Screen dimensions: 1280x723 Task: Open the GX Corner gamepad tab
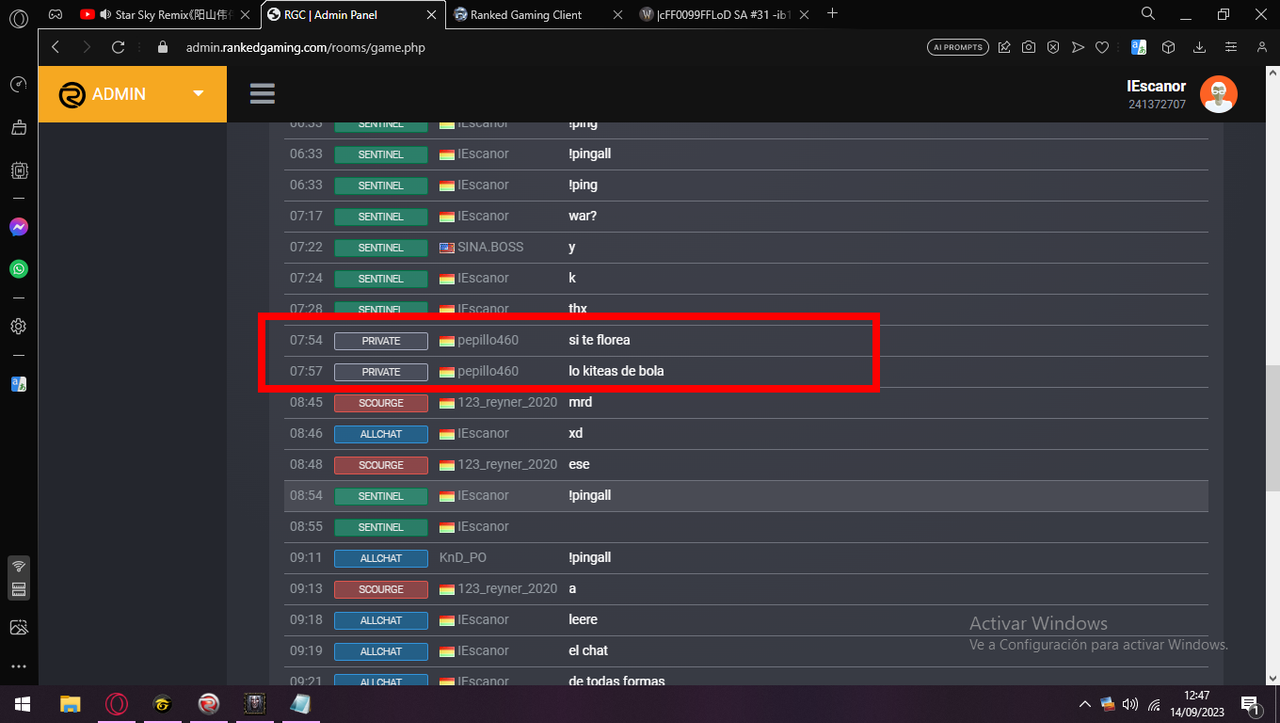[56, 15]
